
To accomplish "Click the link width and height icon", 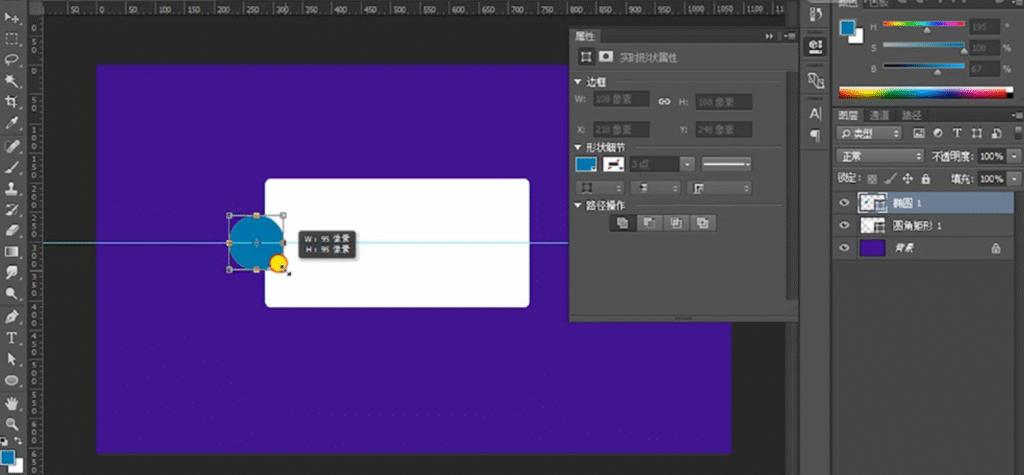I will point(664,101).
